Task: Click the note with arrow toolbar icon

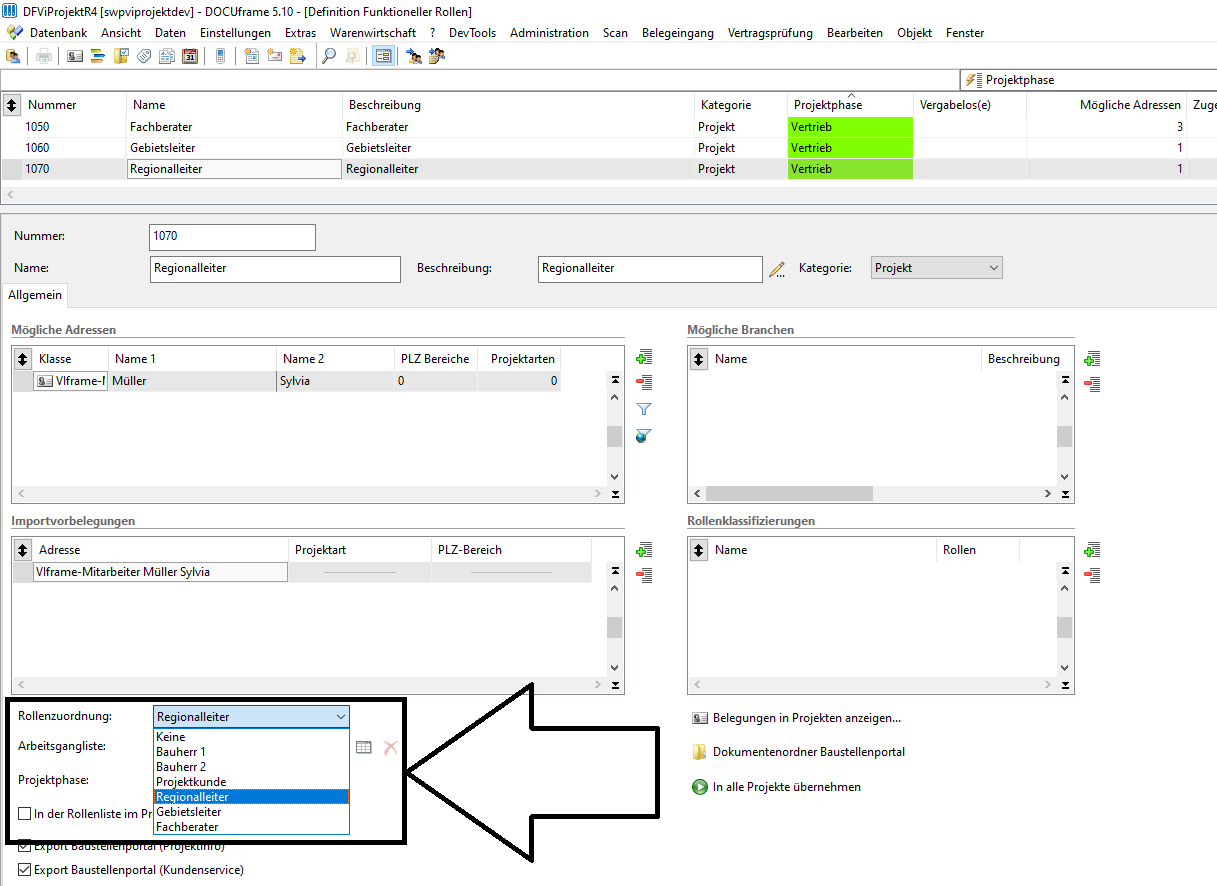Action: 297,56
